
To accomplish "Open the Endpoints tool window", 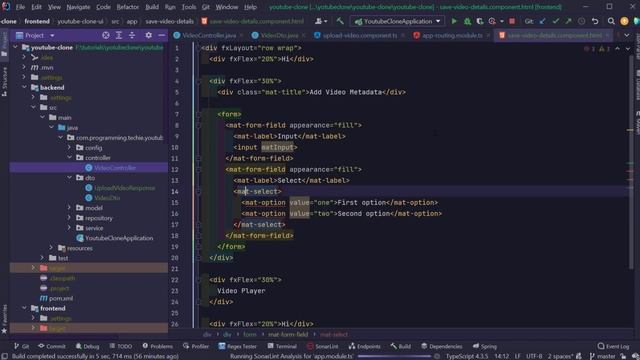I will pos(364,346).
